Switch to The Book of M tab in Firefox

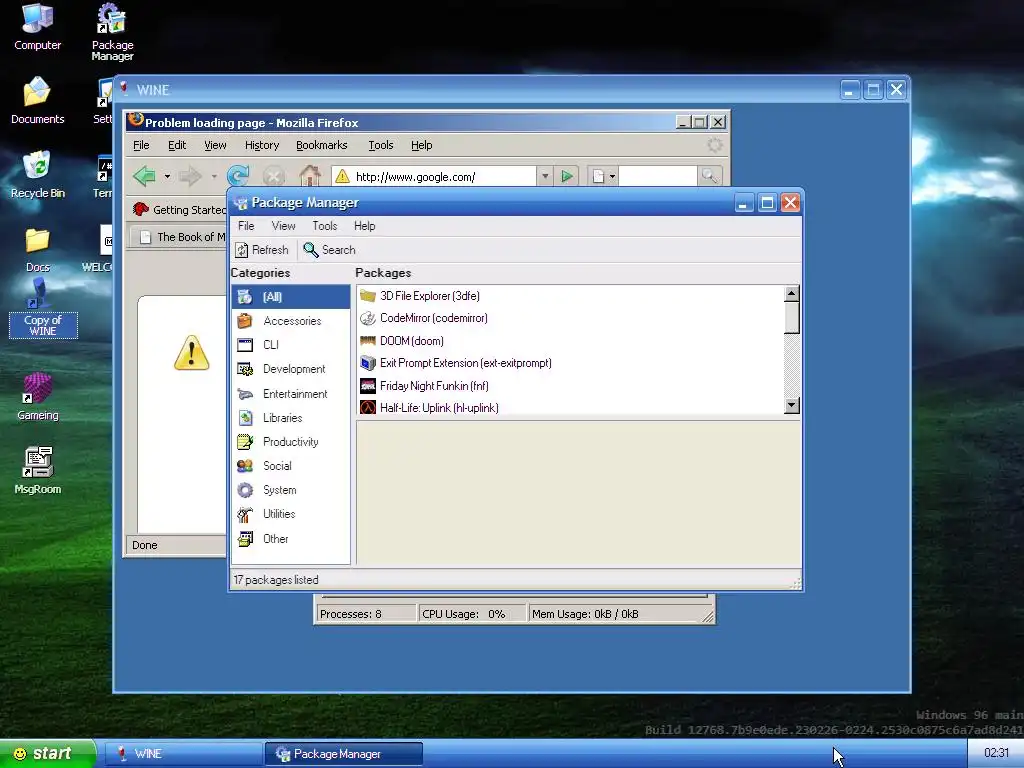(178, 237)
